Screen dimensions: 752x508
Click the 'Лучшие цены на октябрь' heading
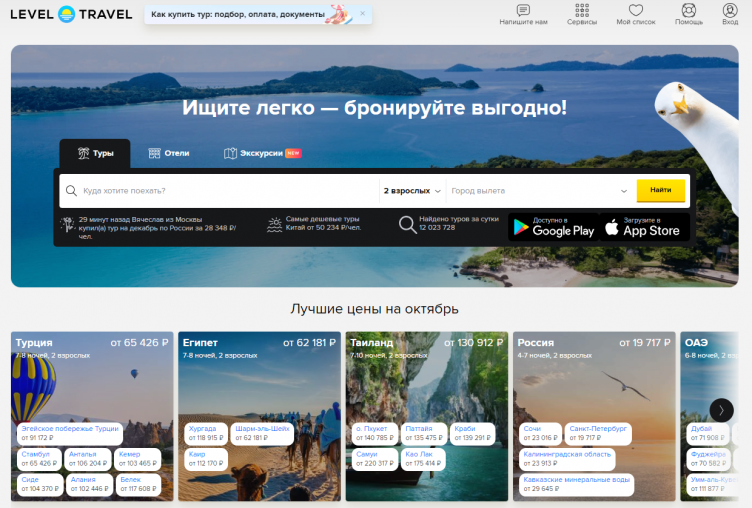pos(375,309)
